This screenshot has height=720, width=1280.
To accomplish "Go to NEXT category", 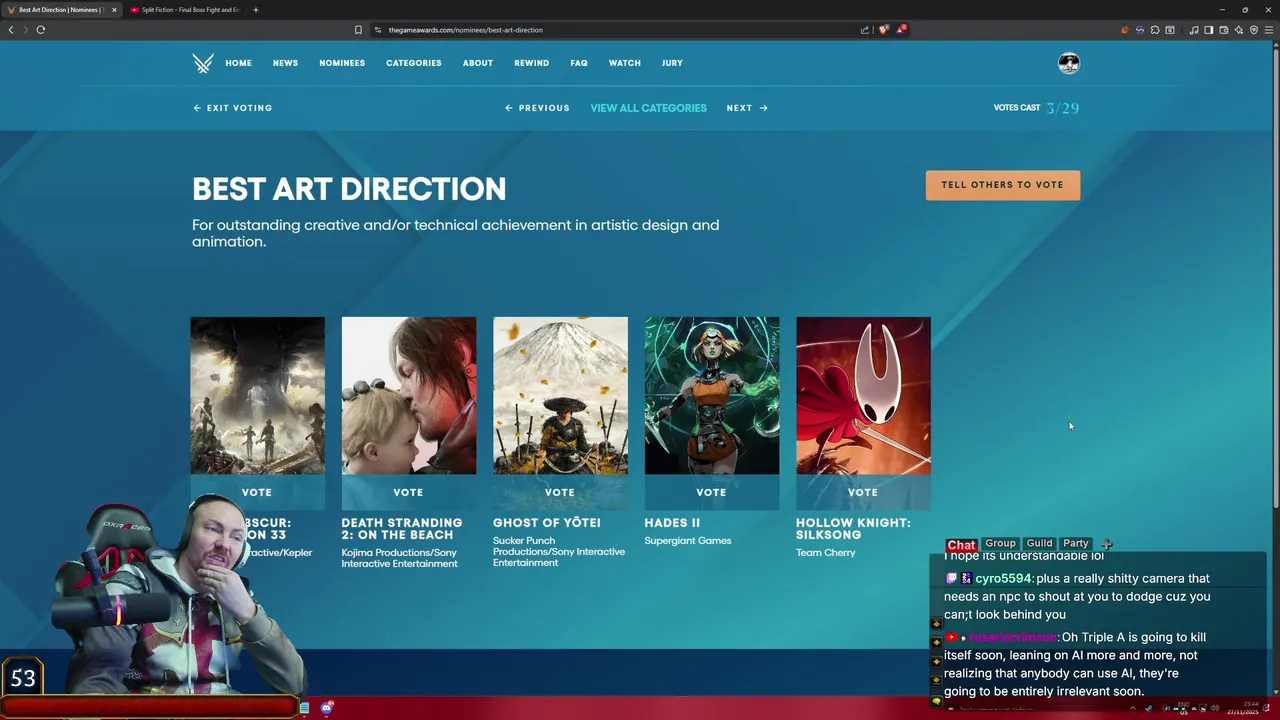I will coord(747,108).
